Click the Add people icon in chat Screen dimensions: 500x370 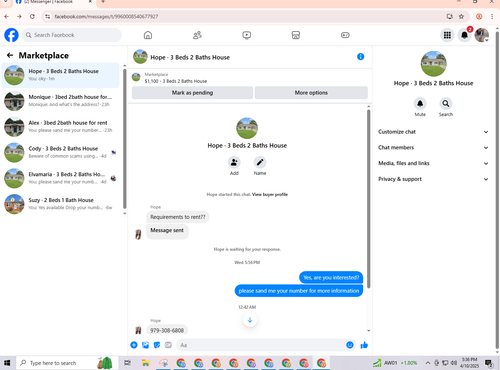coord(234,162)
